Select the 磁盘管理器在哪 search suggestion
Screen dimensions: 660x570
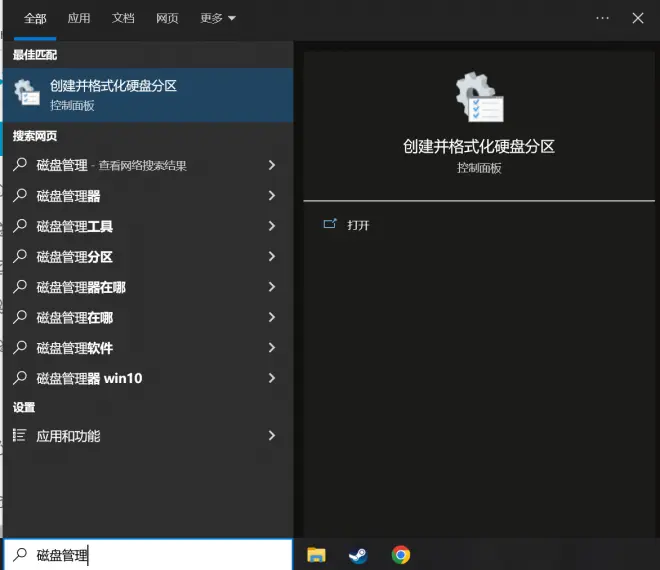[x=148, y=287]
